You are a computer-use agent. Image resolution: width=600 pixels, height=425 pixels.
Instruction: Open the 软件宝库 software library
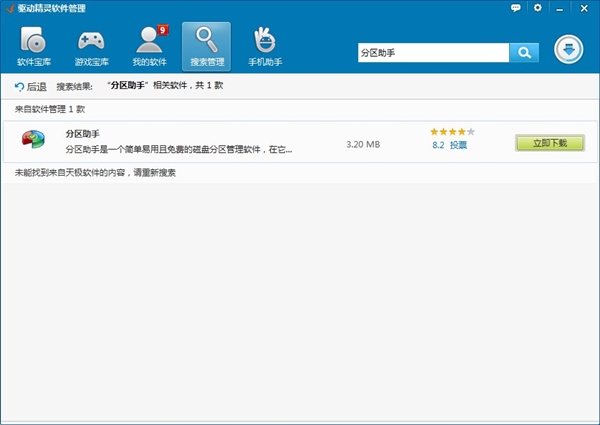(x=34, y=46)
